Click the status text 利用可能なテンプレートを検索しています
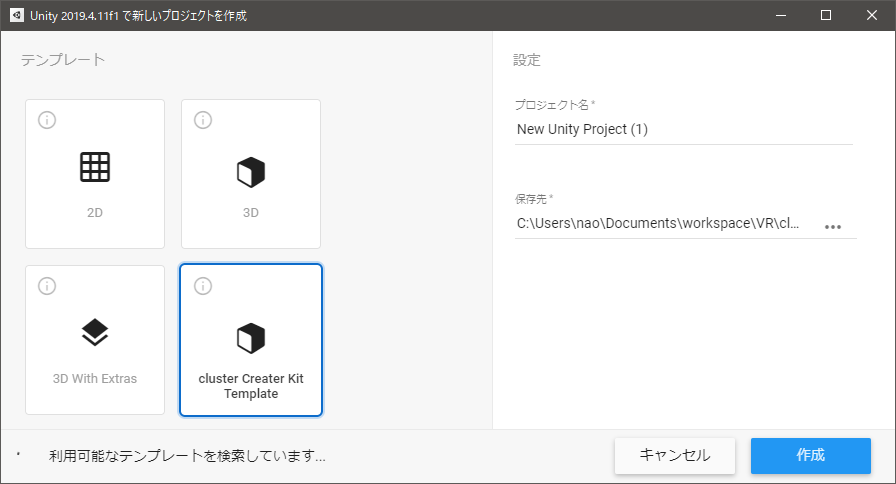Image resolution: width=896 pixels, height=484 pixels. 187,456
